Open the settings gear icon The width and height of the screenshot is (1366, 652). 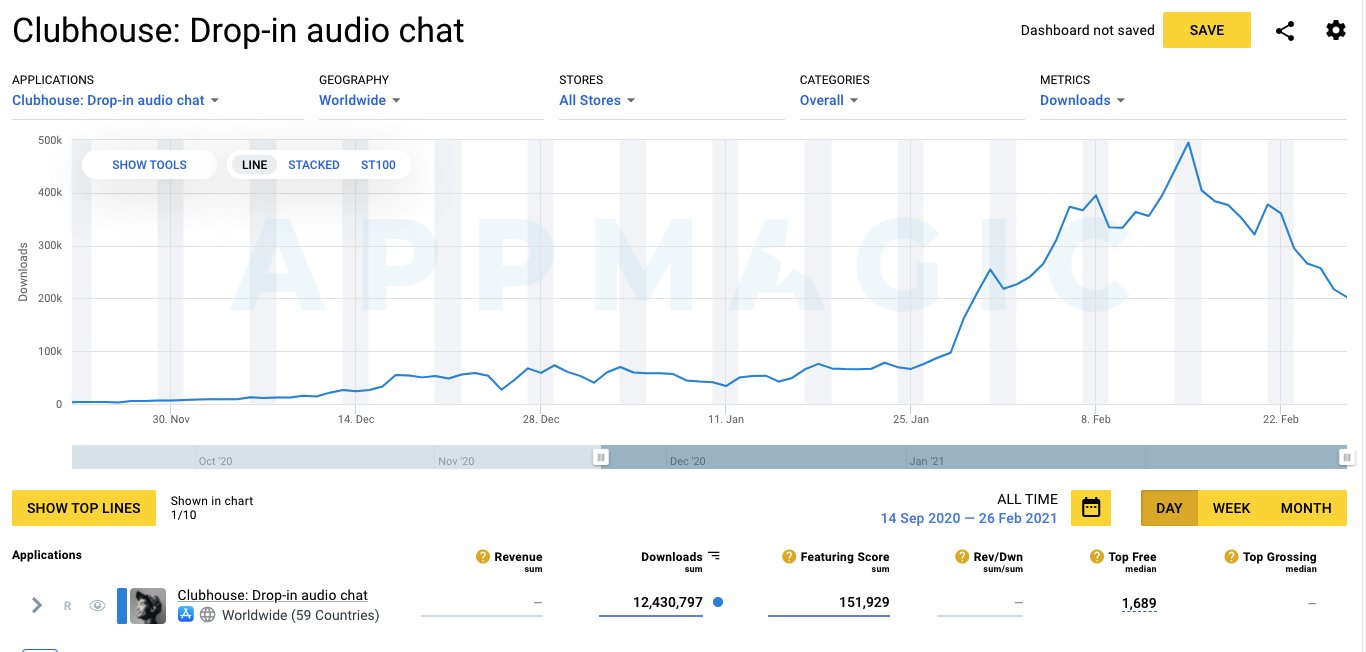point(1336,30)
